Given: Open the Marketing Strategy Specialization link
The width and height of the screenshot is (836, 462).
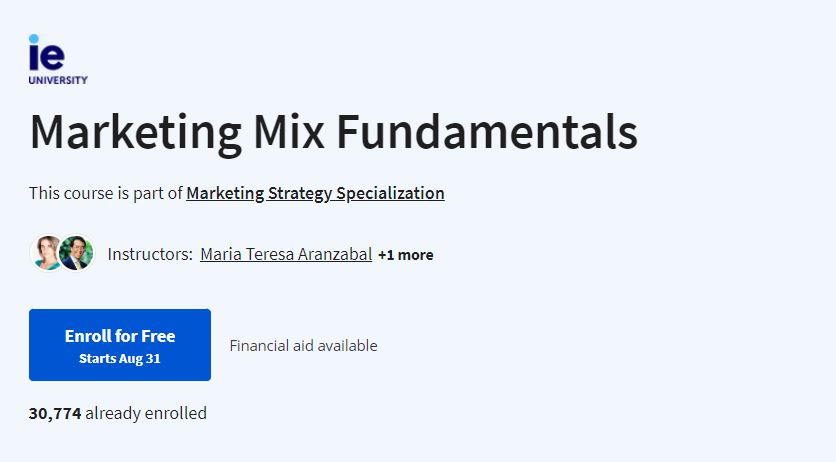Looking at the screenshot, I should (x=315, y=193).
